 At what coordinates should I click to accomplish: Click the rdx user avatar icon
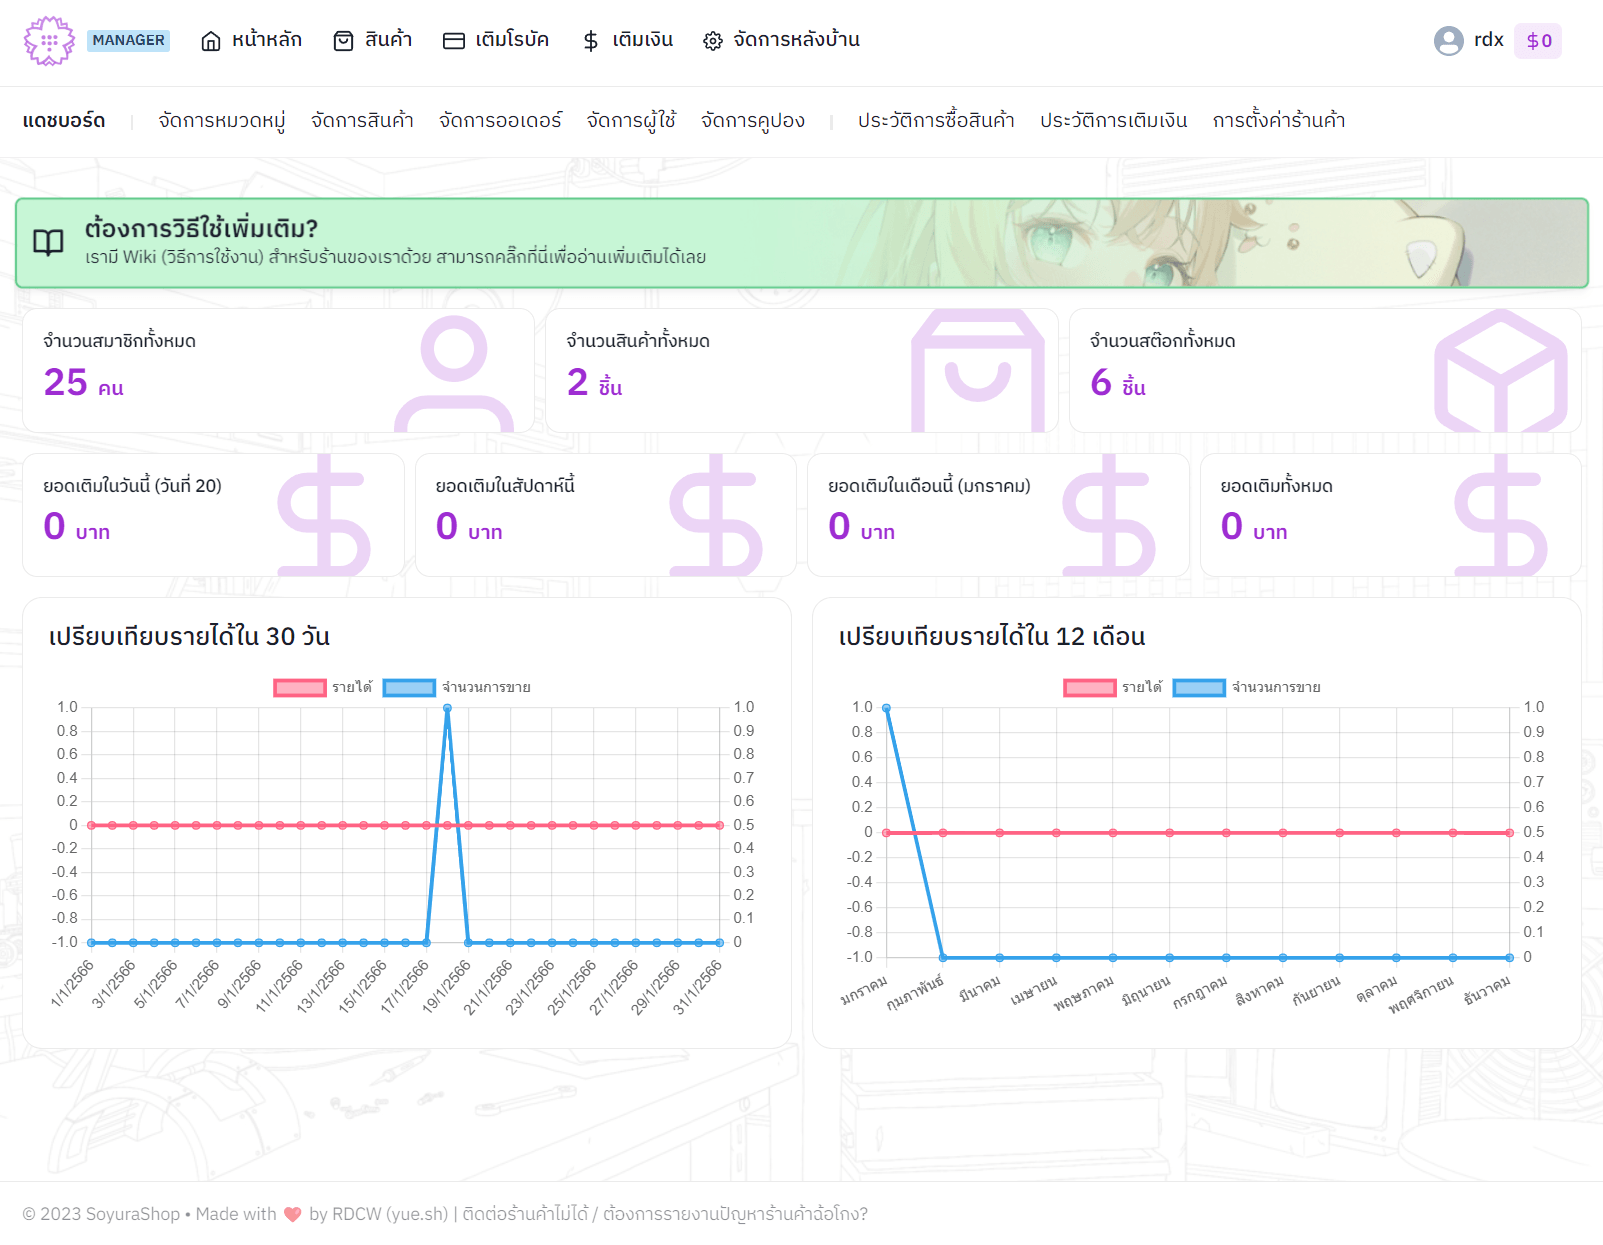[x=1448, y=41]
